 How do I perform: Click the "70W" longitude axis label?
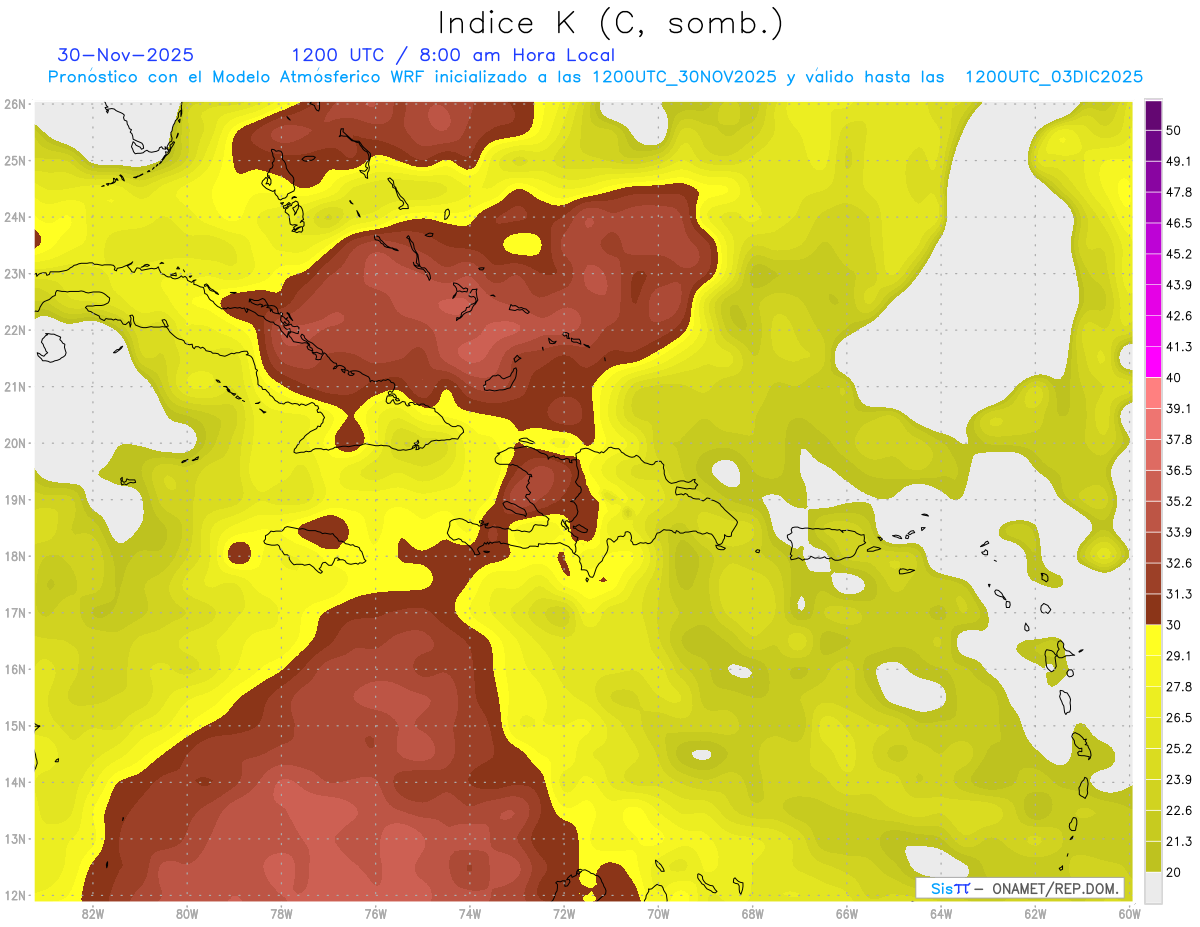(x=658, y=913)
